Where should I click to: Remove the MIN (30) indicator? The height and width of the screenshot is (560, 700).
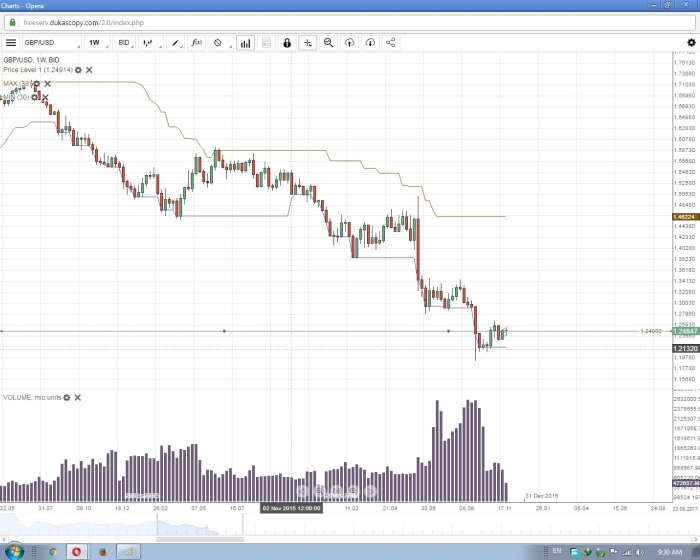click(x=45, y=97)
